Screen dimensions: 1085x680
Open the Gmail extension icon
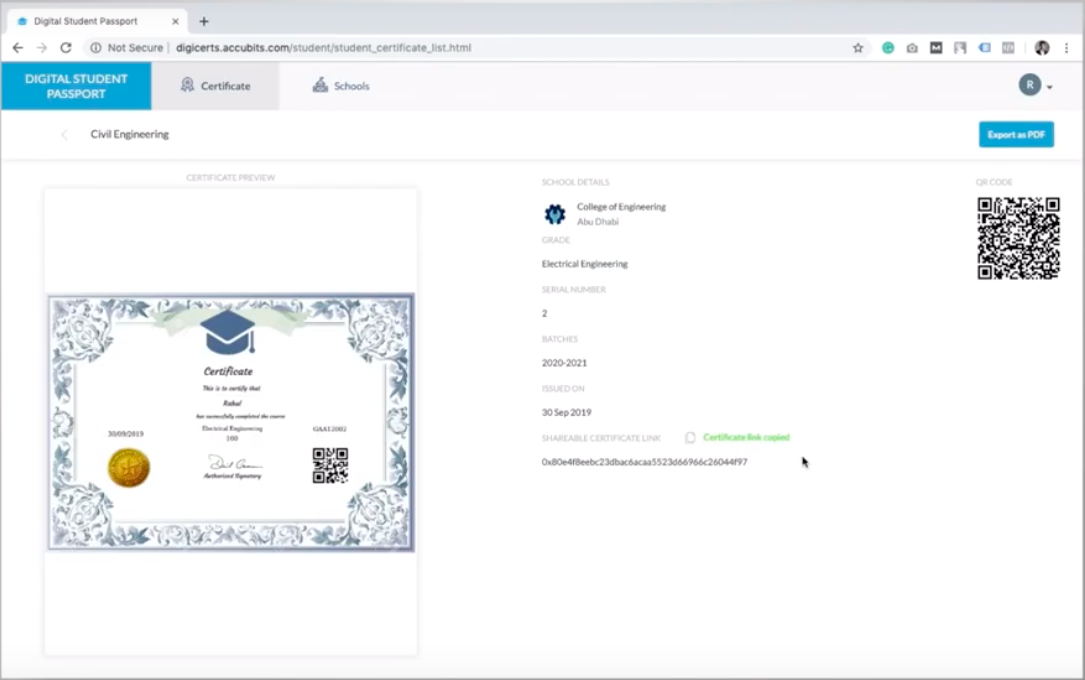935,47
